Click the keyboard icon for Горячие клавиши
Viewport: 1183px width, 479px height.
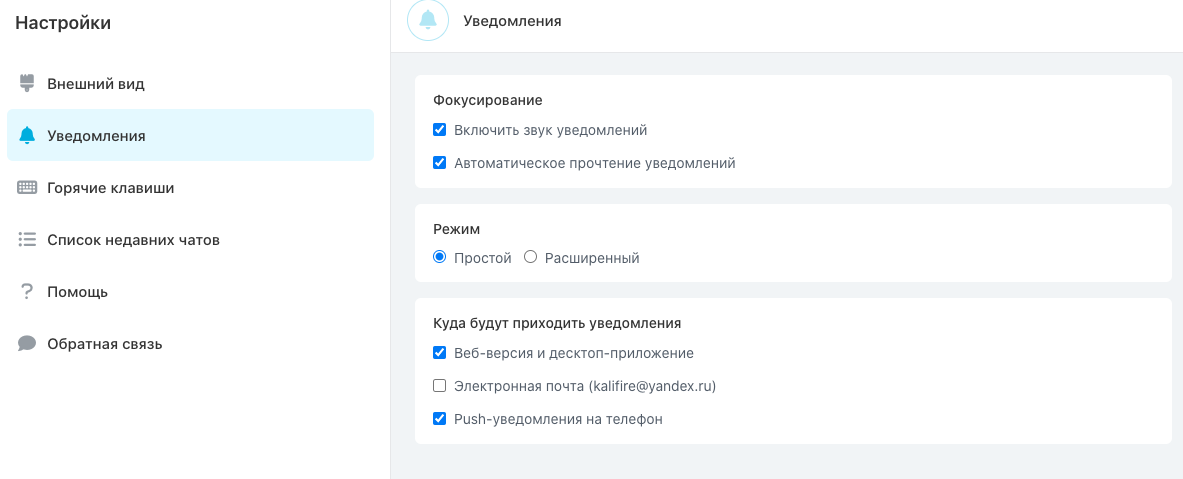point(27,187)
